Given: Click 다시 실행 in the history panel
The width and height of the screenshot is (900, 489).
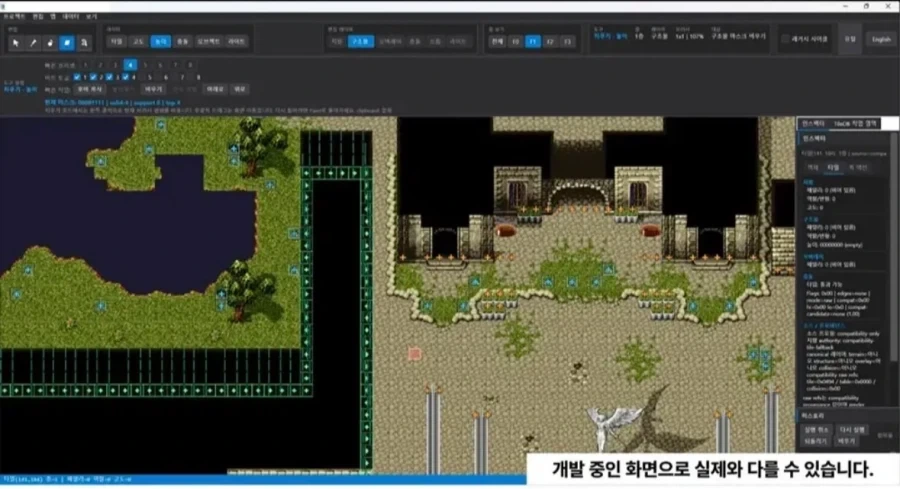Looking at the screenshot, I should [x=852, y=429].
